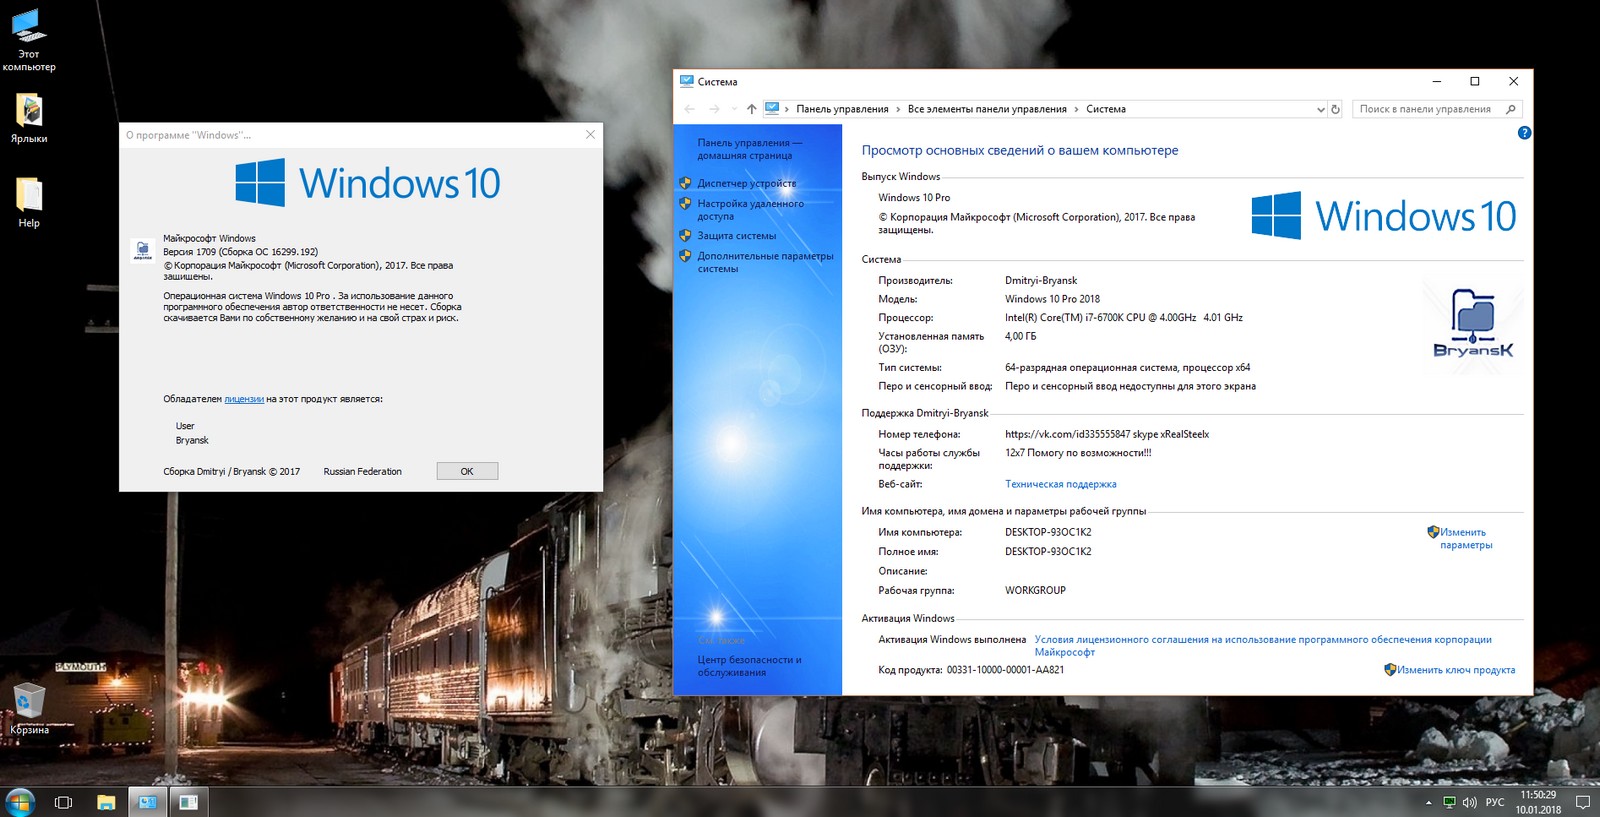The height and width of the screenshot is (817, 1600).
Task: Click OK in the About Windows dialog
Action: (x=467, y=471)
